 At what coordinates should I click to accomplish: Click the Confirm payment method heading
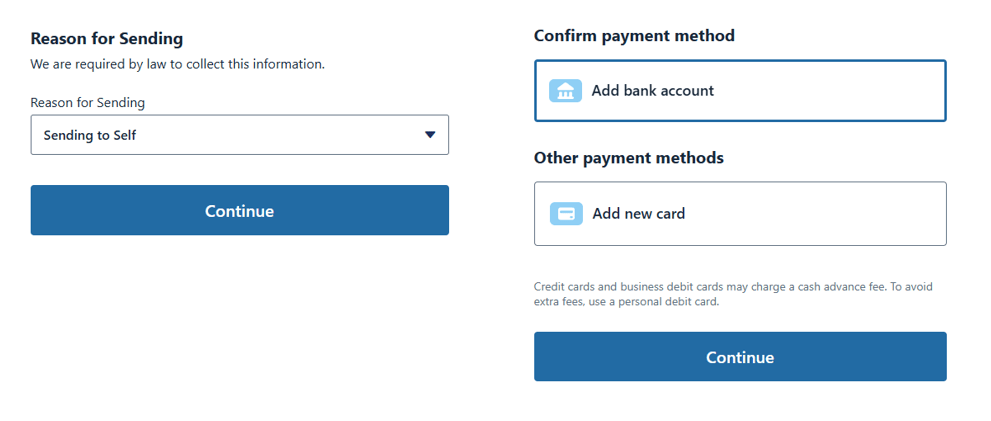[x=634, y=36]
